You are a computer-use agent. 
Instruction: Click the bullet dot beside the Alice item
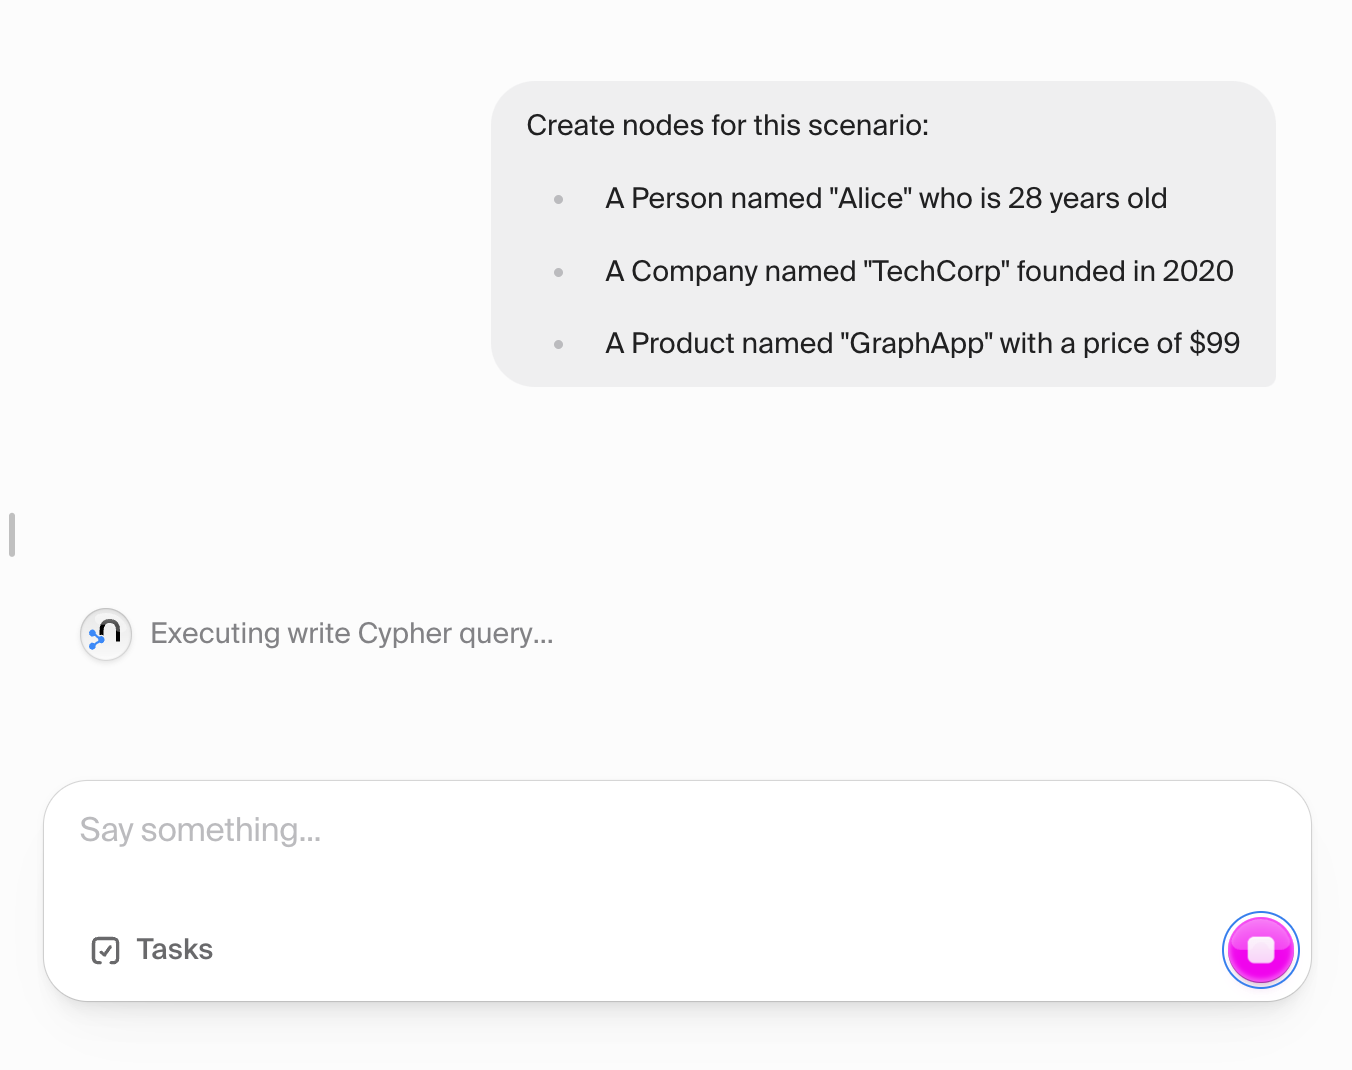click(557, 199)
